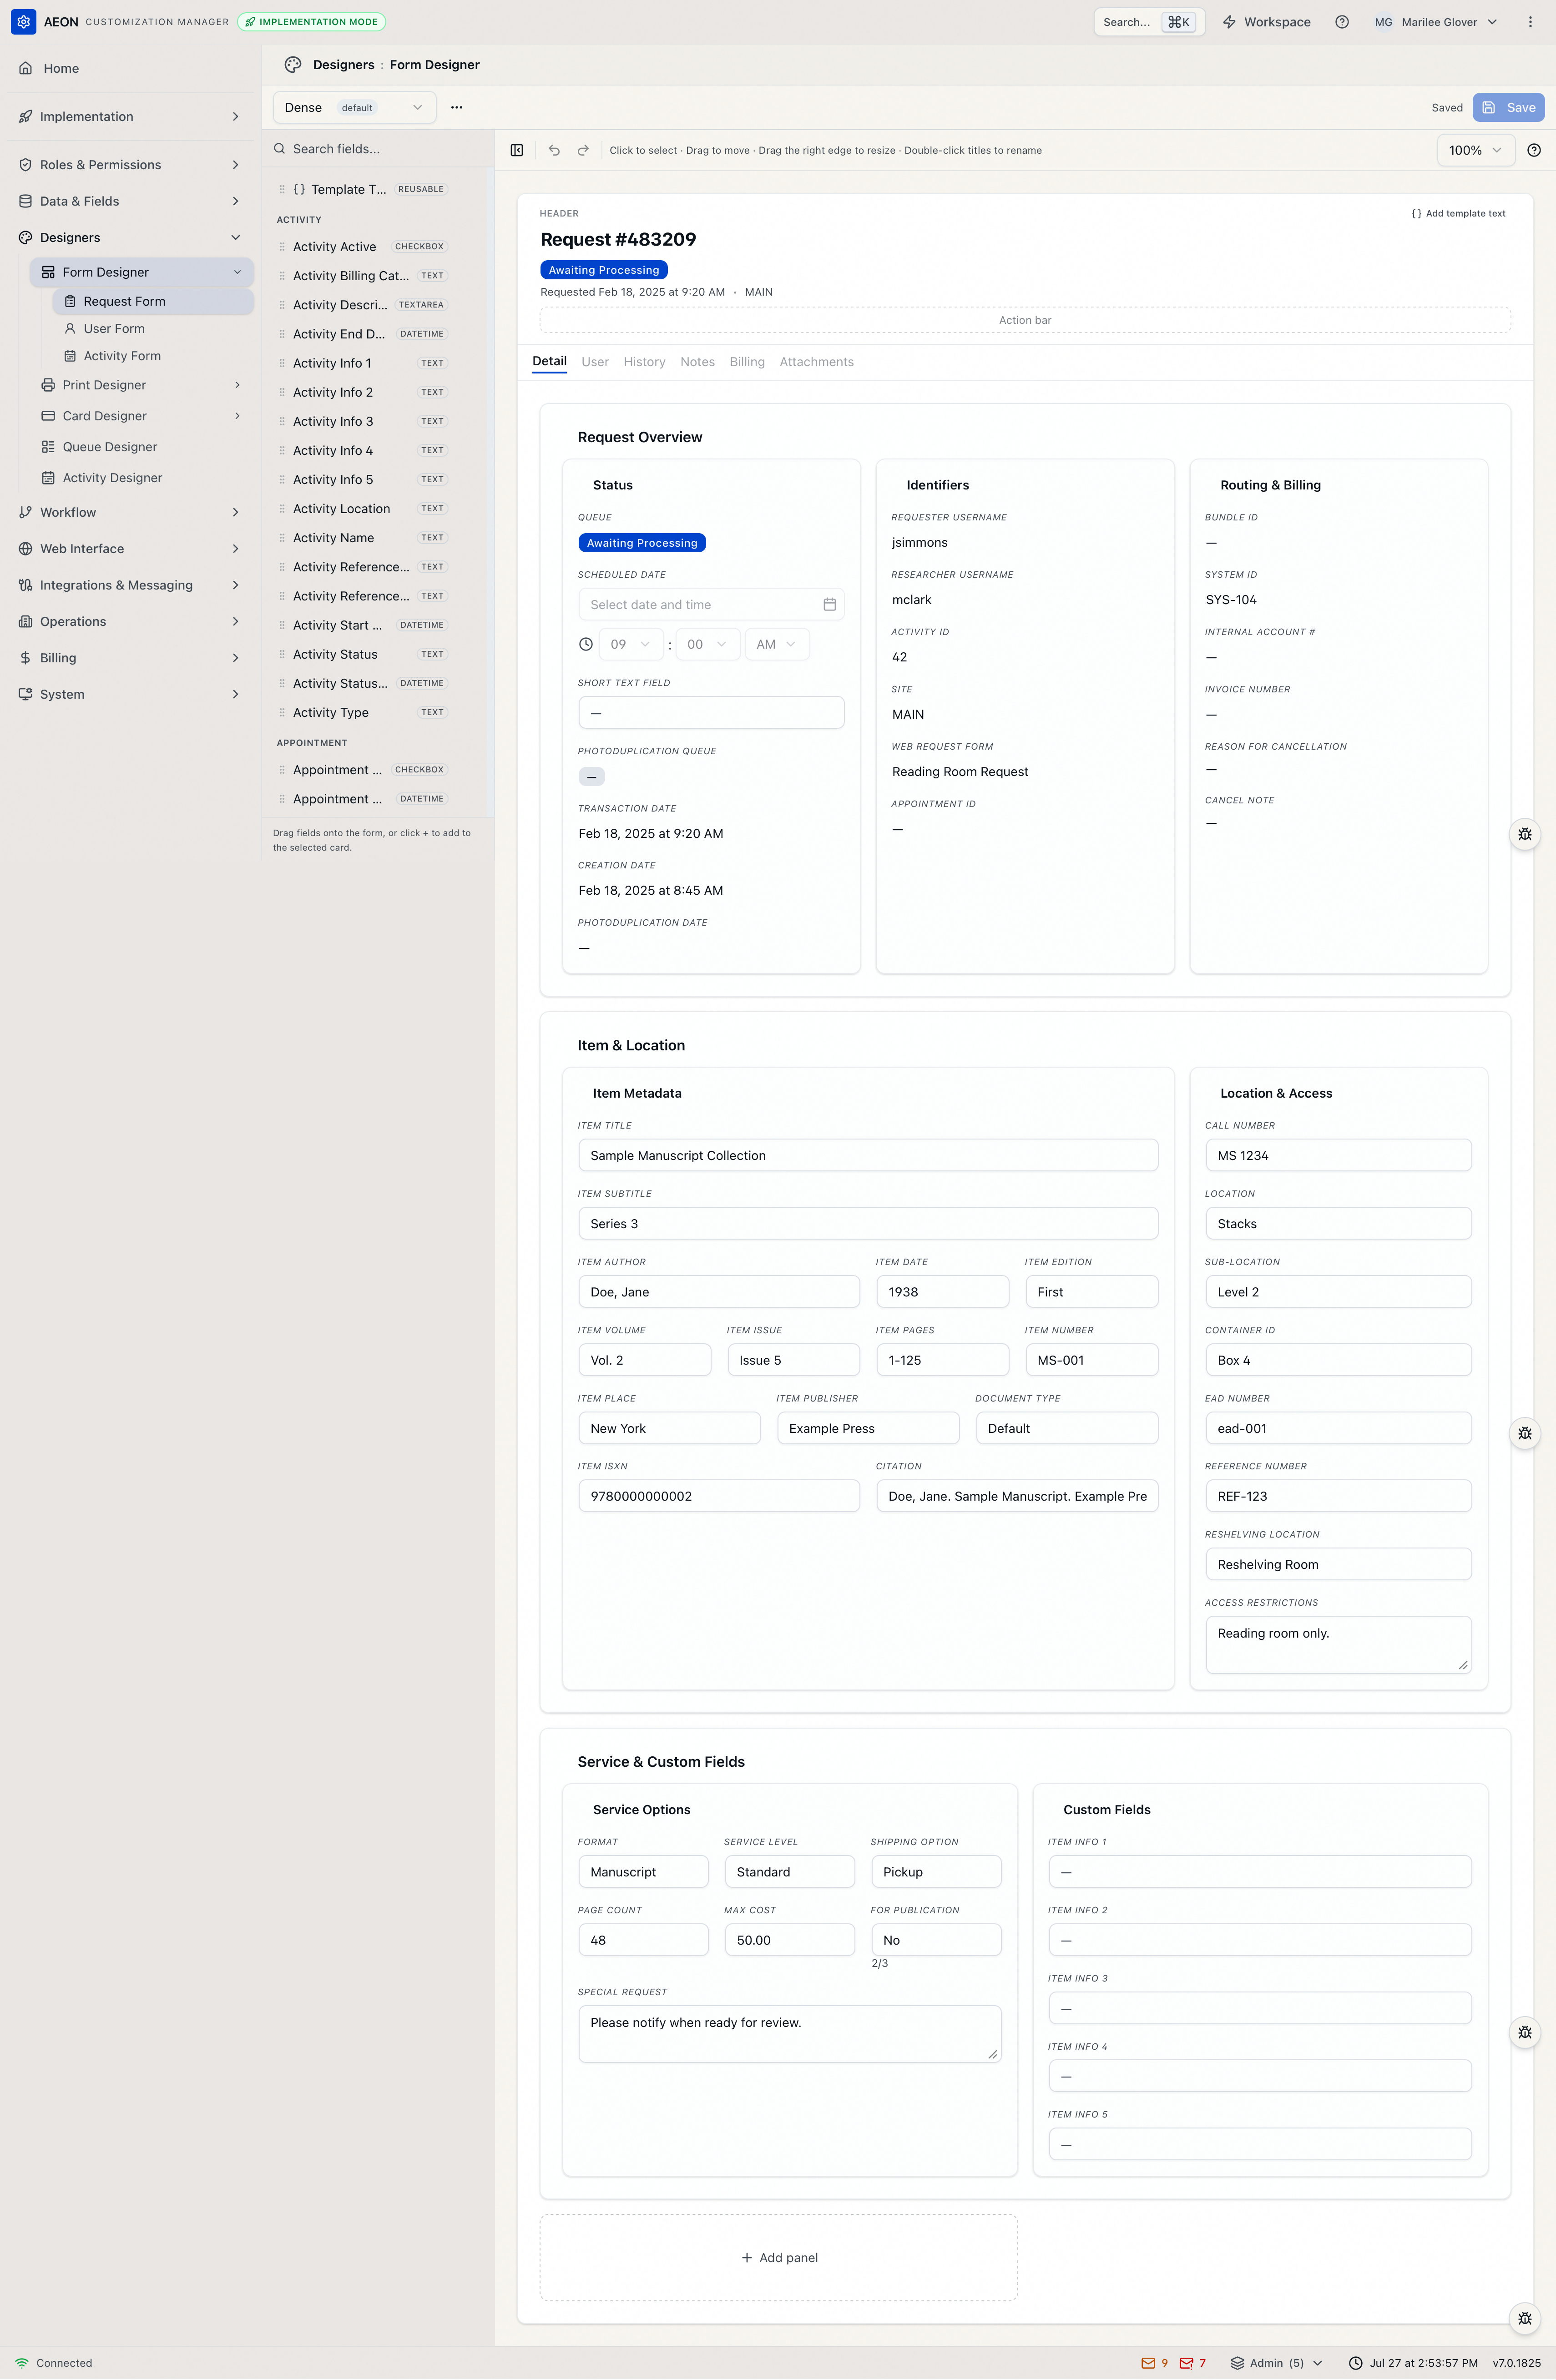Select the Detail tab

549,362
